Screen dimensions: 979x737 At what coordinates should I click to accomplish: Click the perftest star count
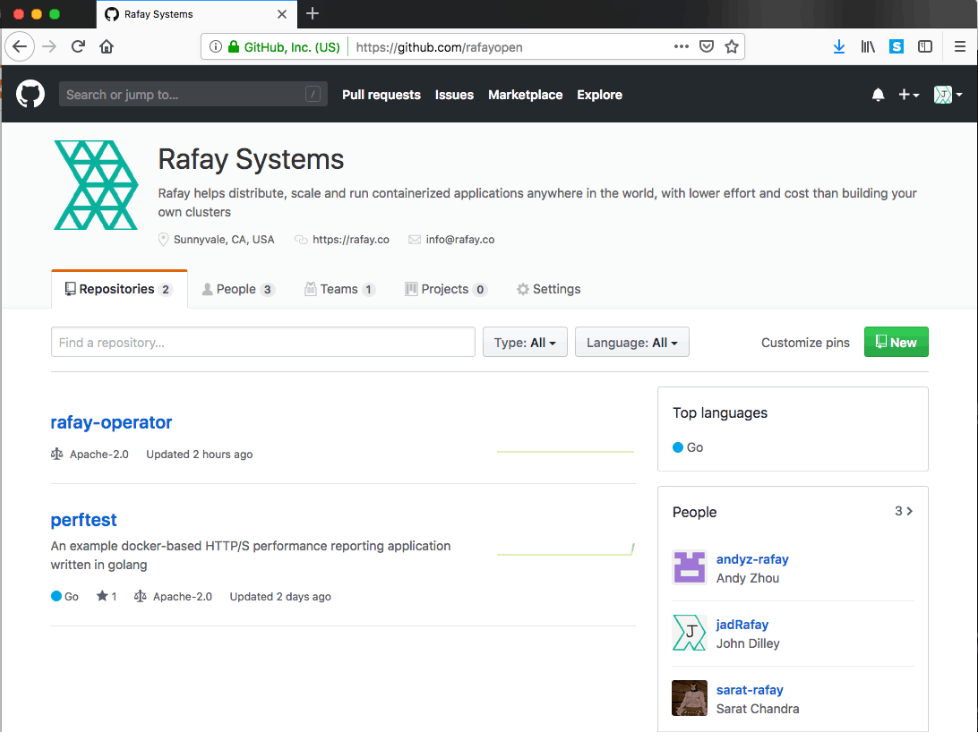coord(107,596)
